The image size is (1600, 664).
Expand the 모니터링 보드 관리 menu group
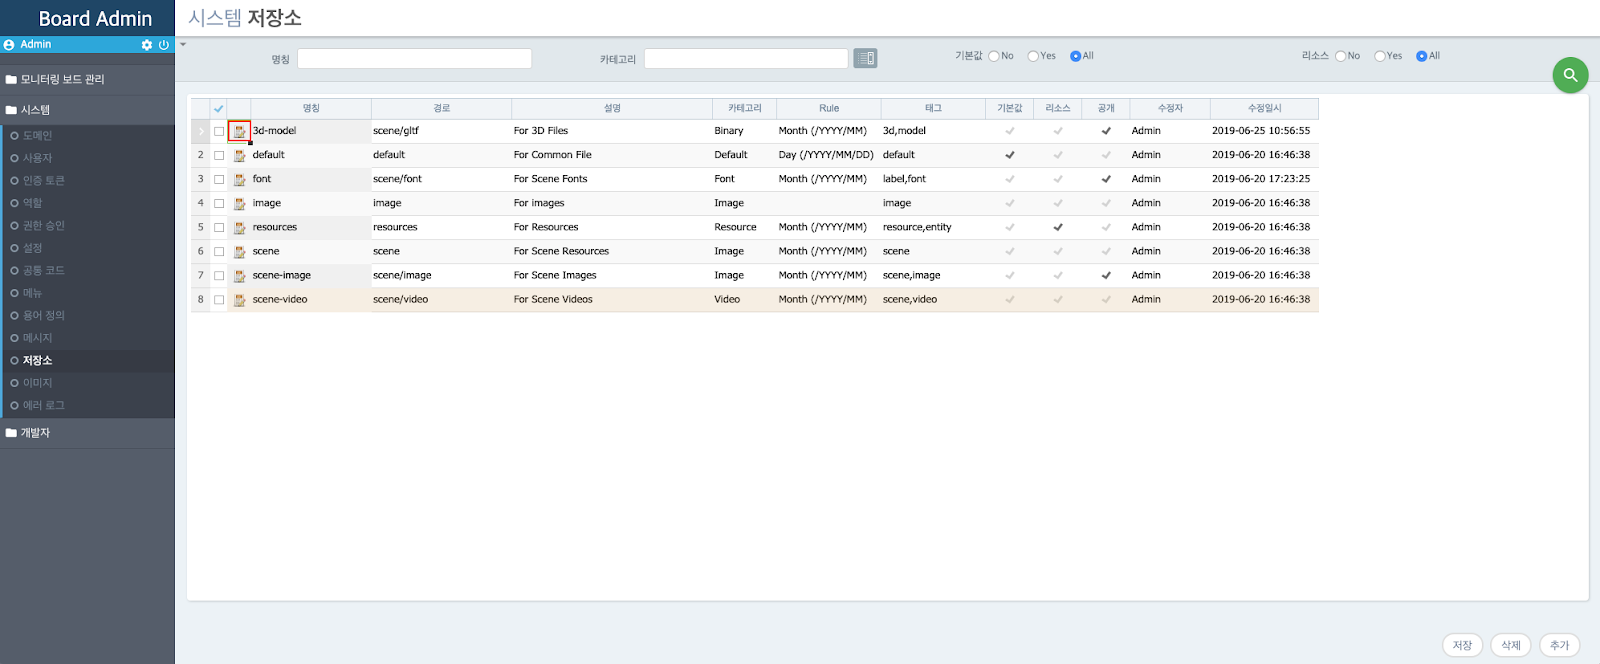[x=87, y=79]
